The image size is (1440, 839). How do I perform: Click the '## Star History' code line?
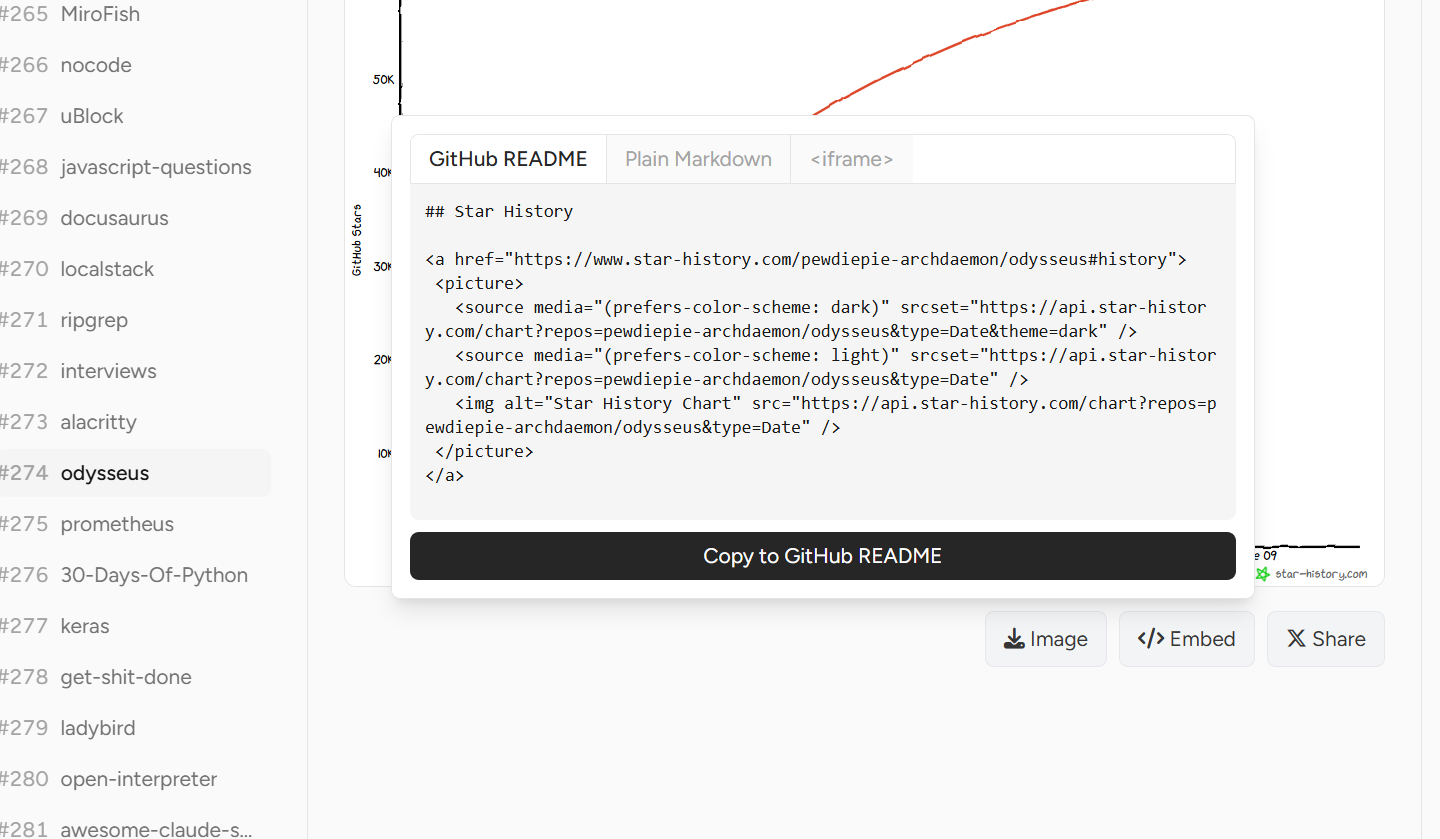click(x=499, y=211)
